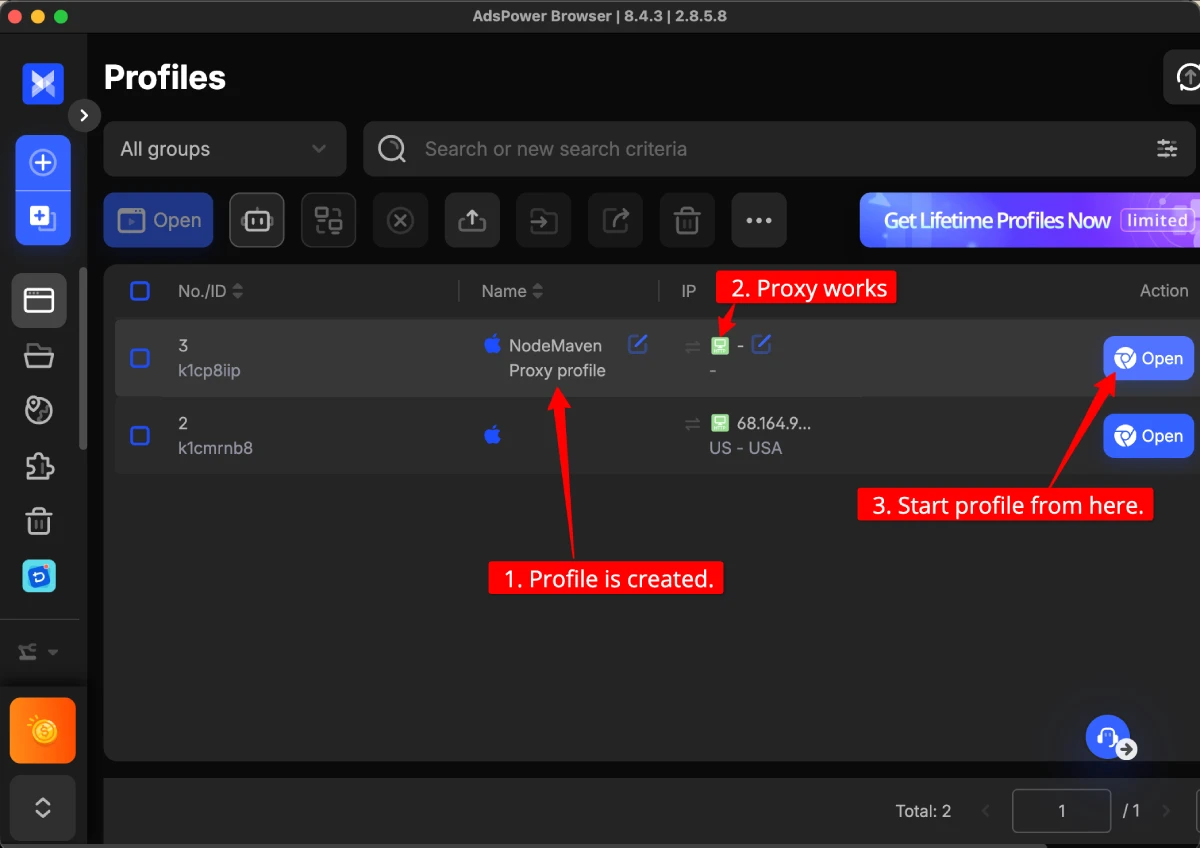1200x848 pixels.
Task: Click the window synchronizer toolbar icon
Action: click(329, 220)
